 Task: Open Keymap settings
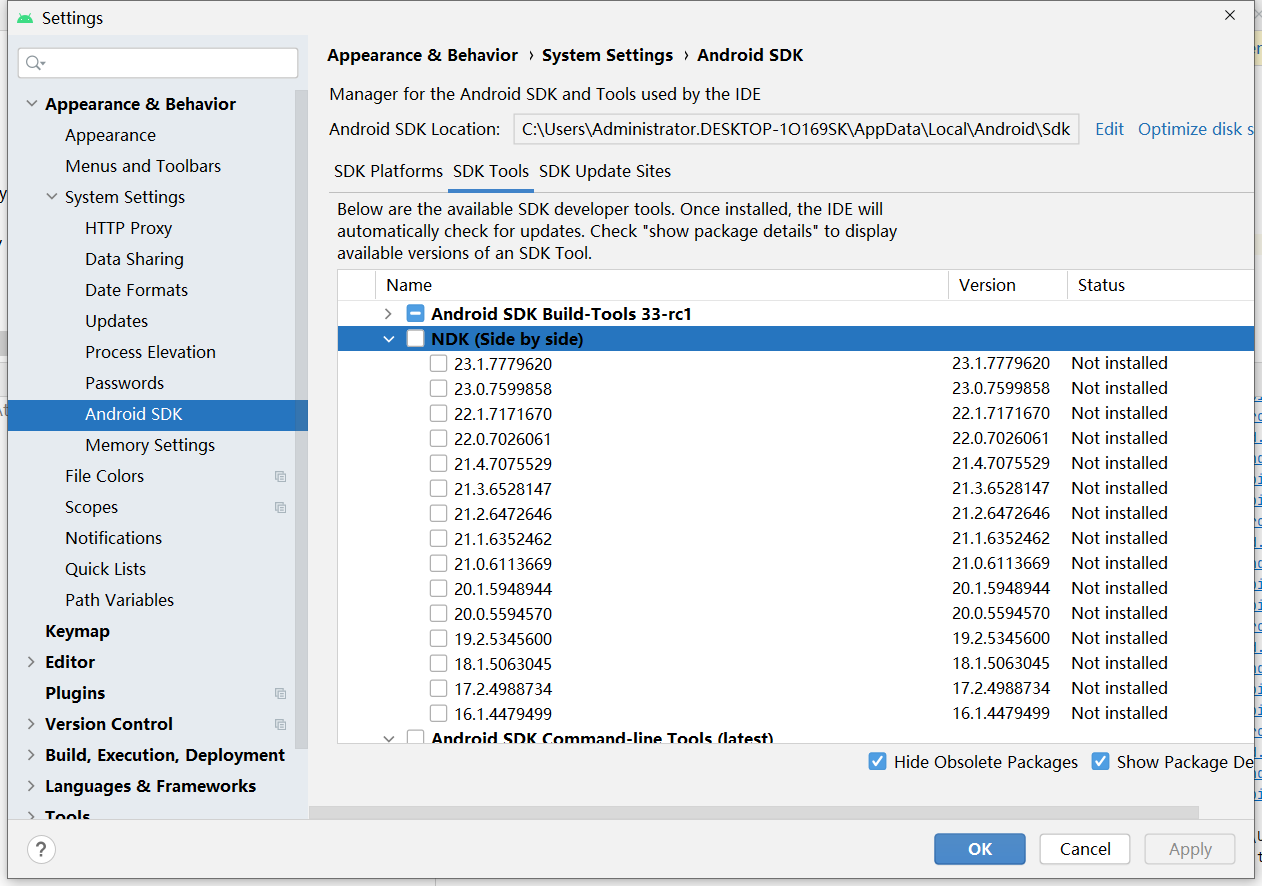point(77,631)
